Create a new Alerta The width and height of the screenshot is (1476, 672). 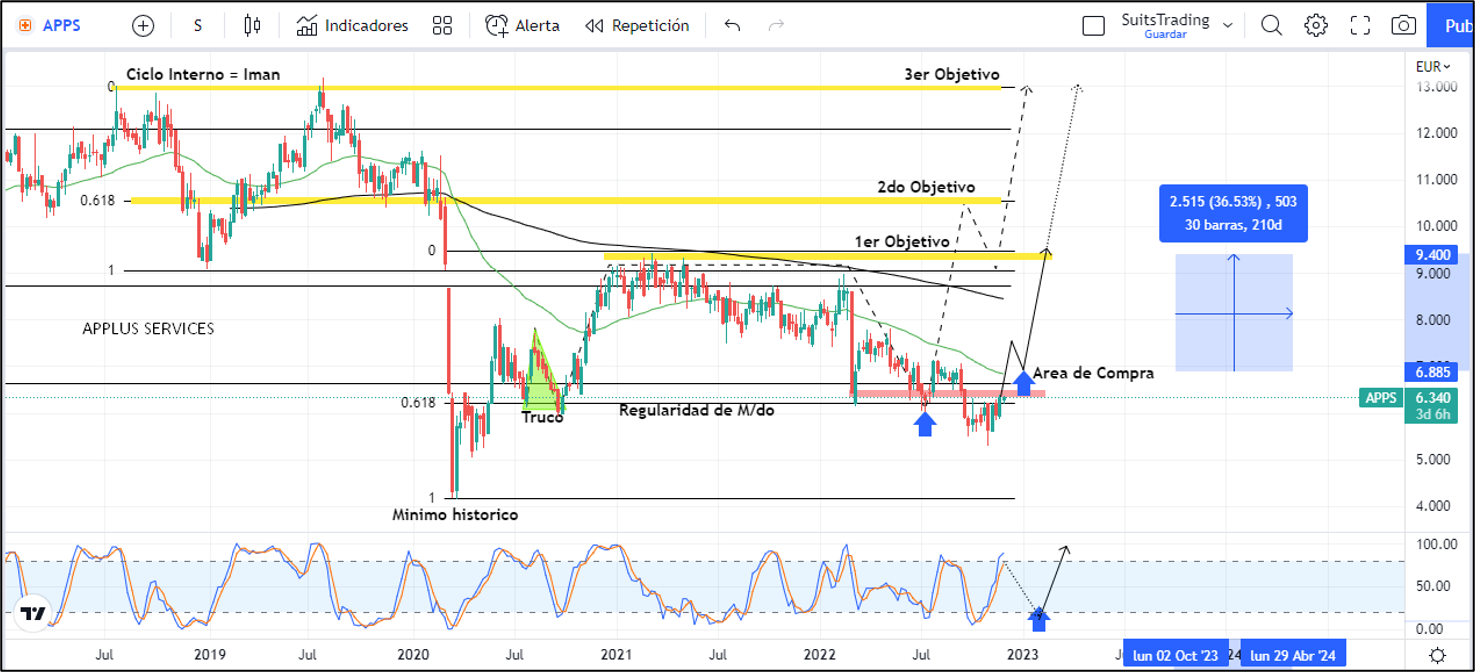pos(522,26)
